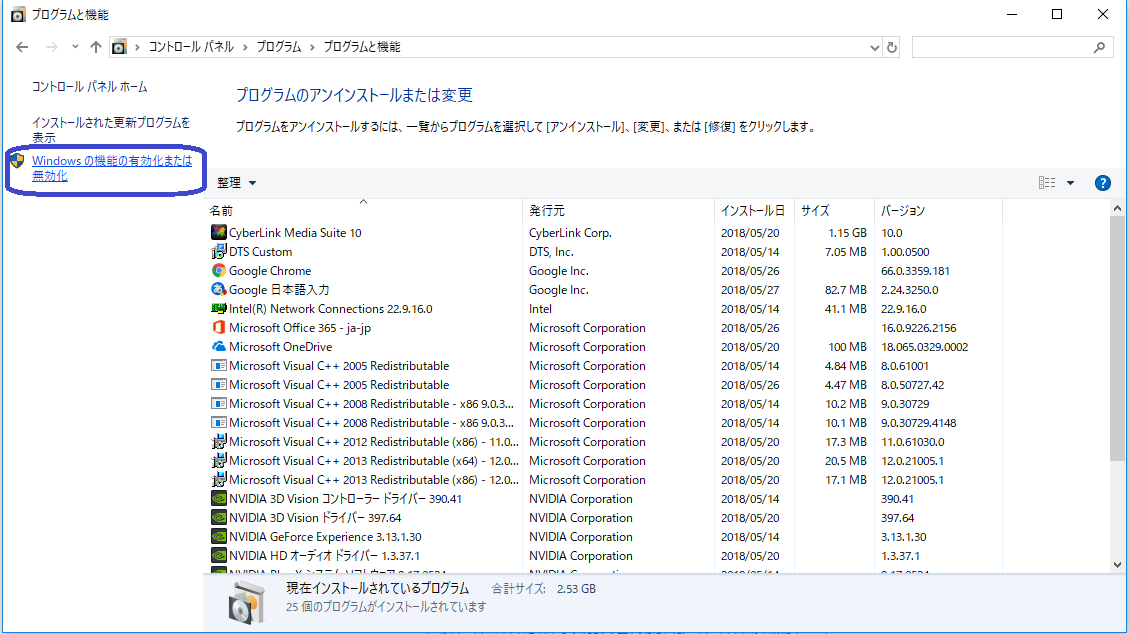Open the blue Help question mark icon
This screenshot has height=634, width=1129.
click(1102, 182)
